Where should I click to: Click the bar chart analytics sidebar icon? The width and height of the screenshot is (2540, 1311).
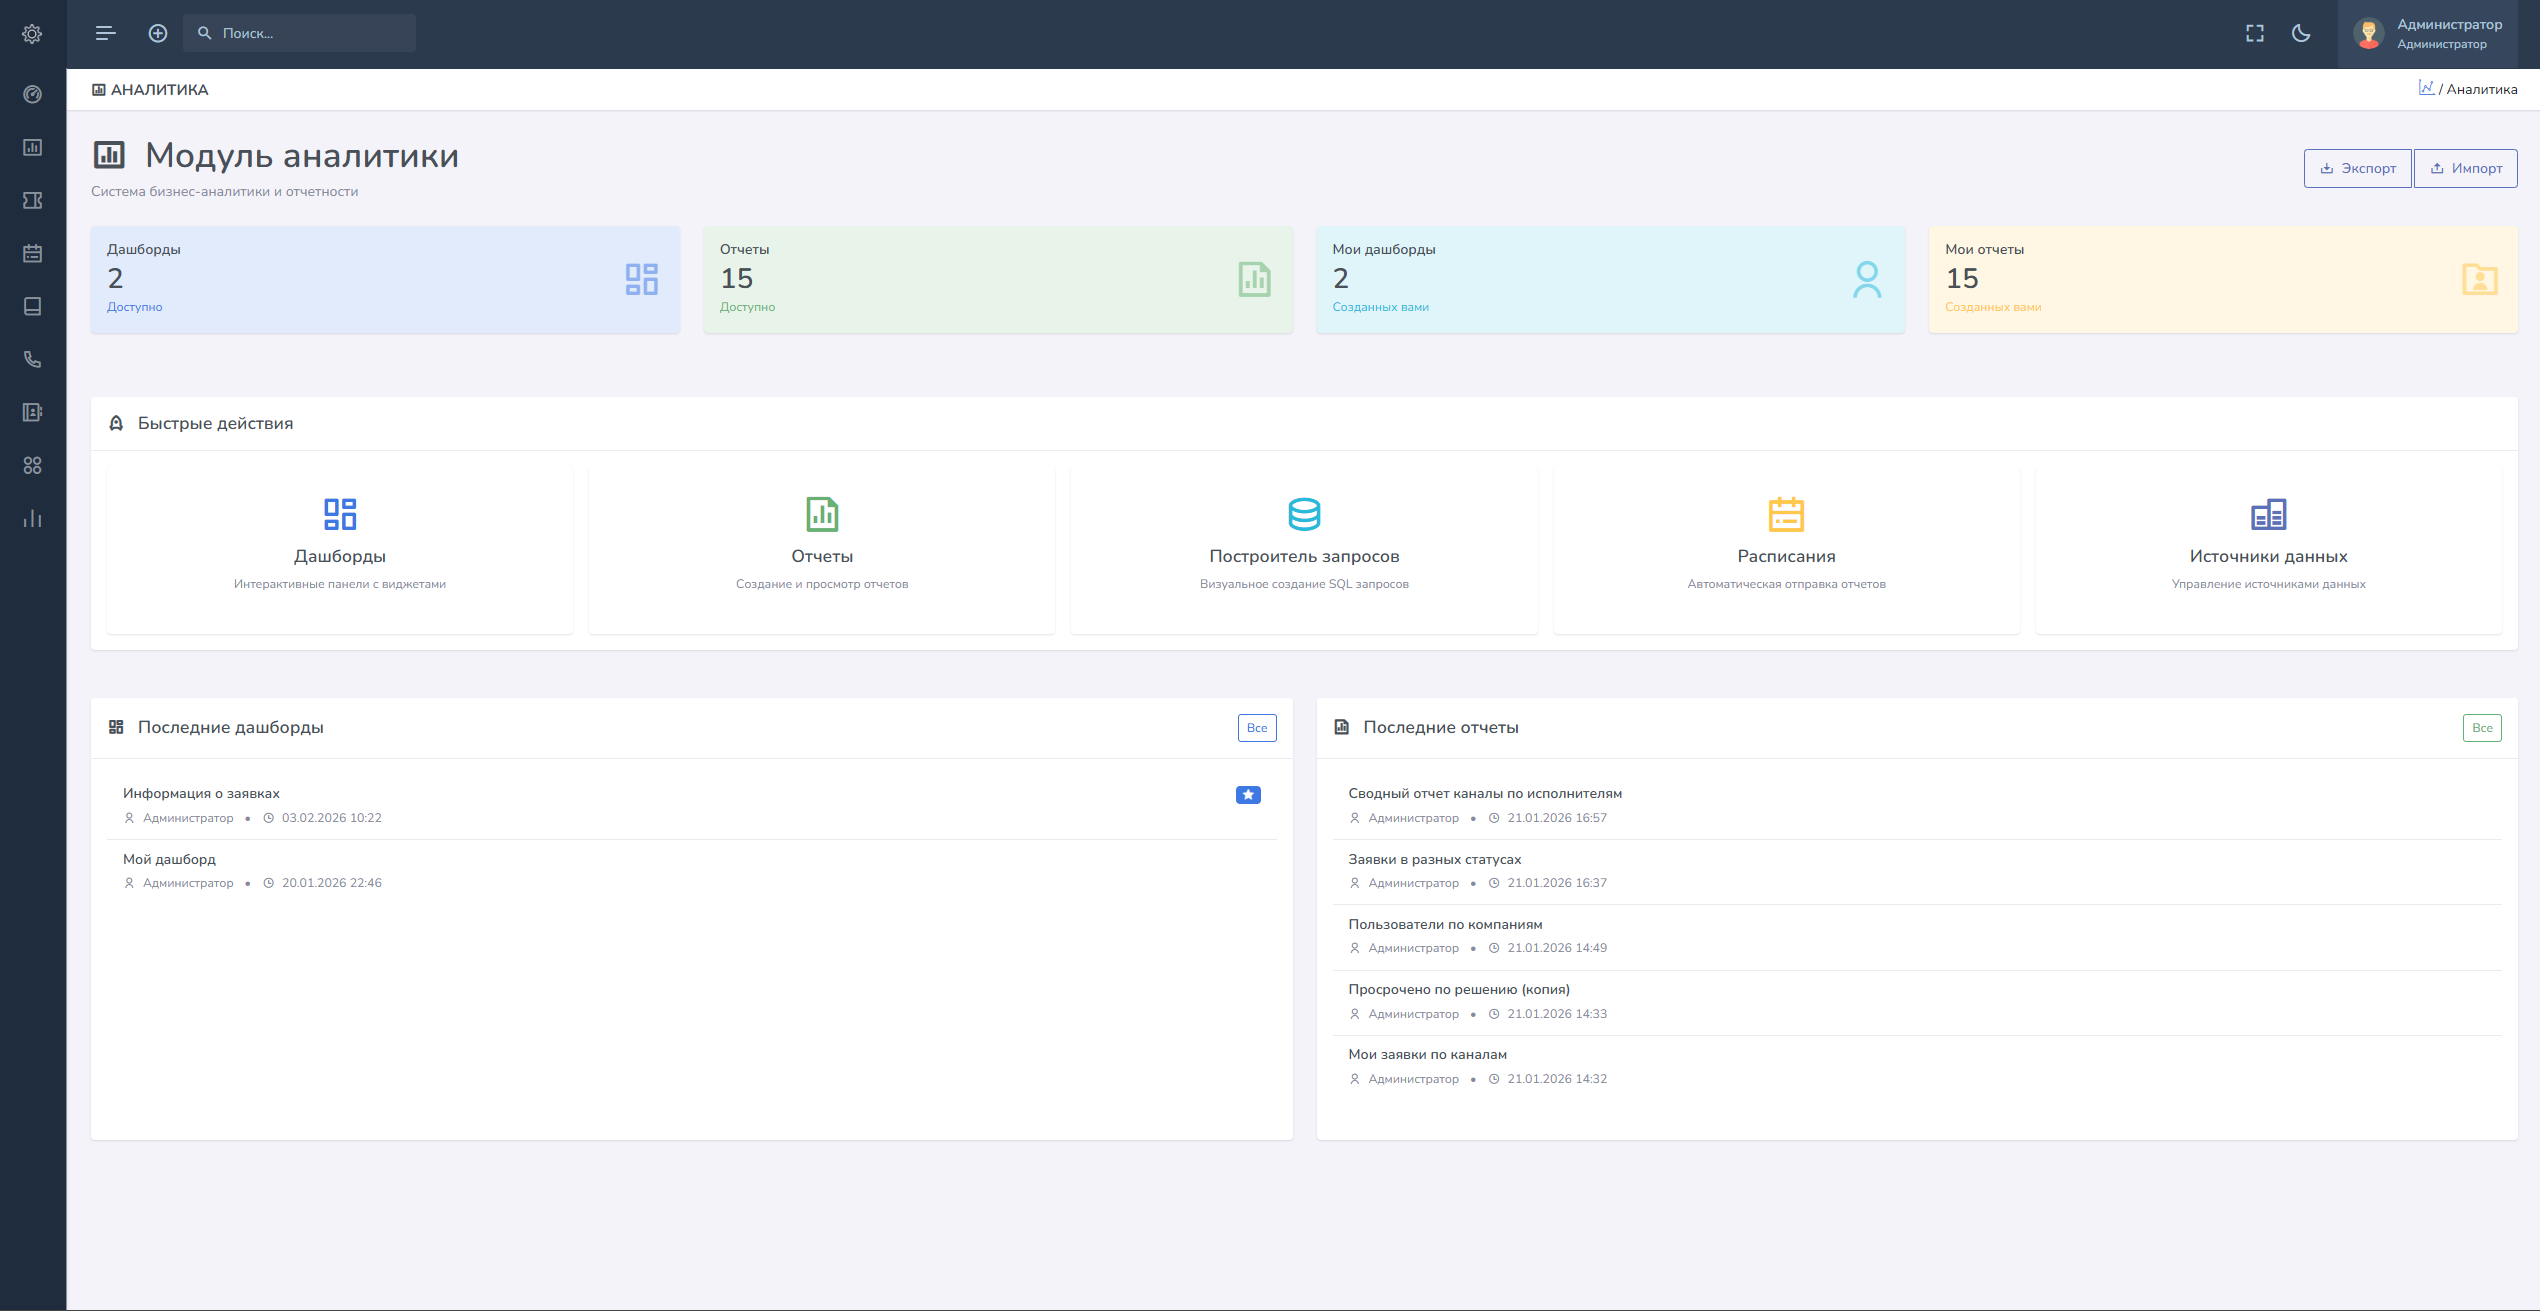pos(32,518)
